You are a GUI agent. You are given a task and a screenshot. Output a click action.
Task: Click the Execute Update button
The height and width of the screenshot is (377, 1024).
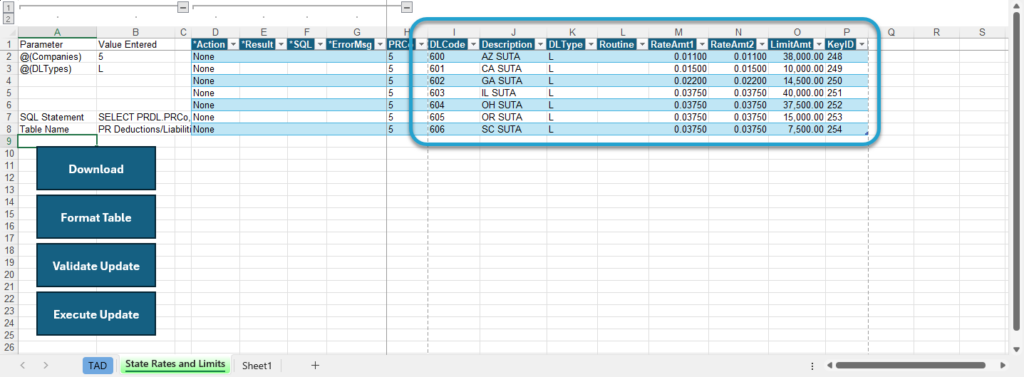click(x=96, y=314)
